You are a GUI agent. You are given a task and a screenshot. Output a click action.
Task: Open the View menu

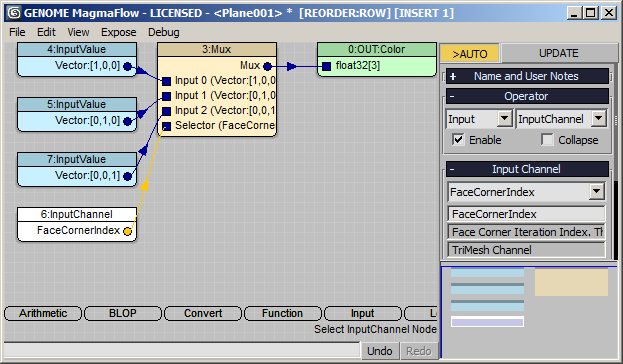tap(78, 32)
